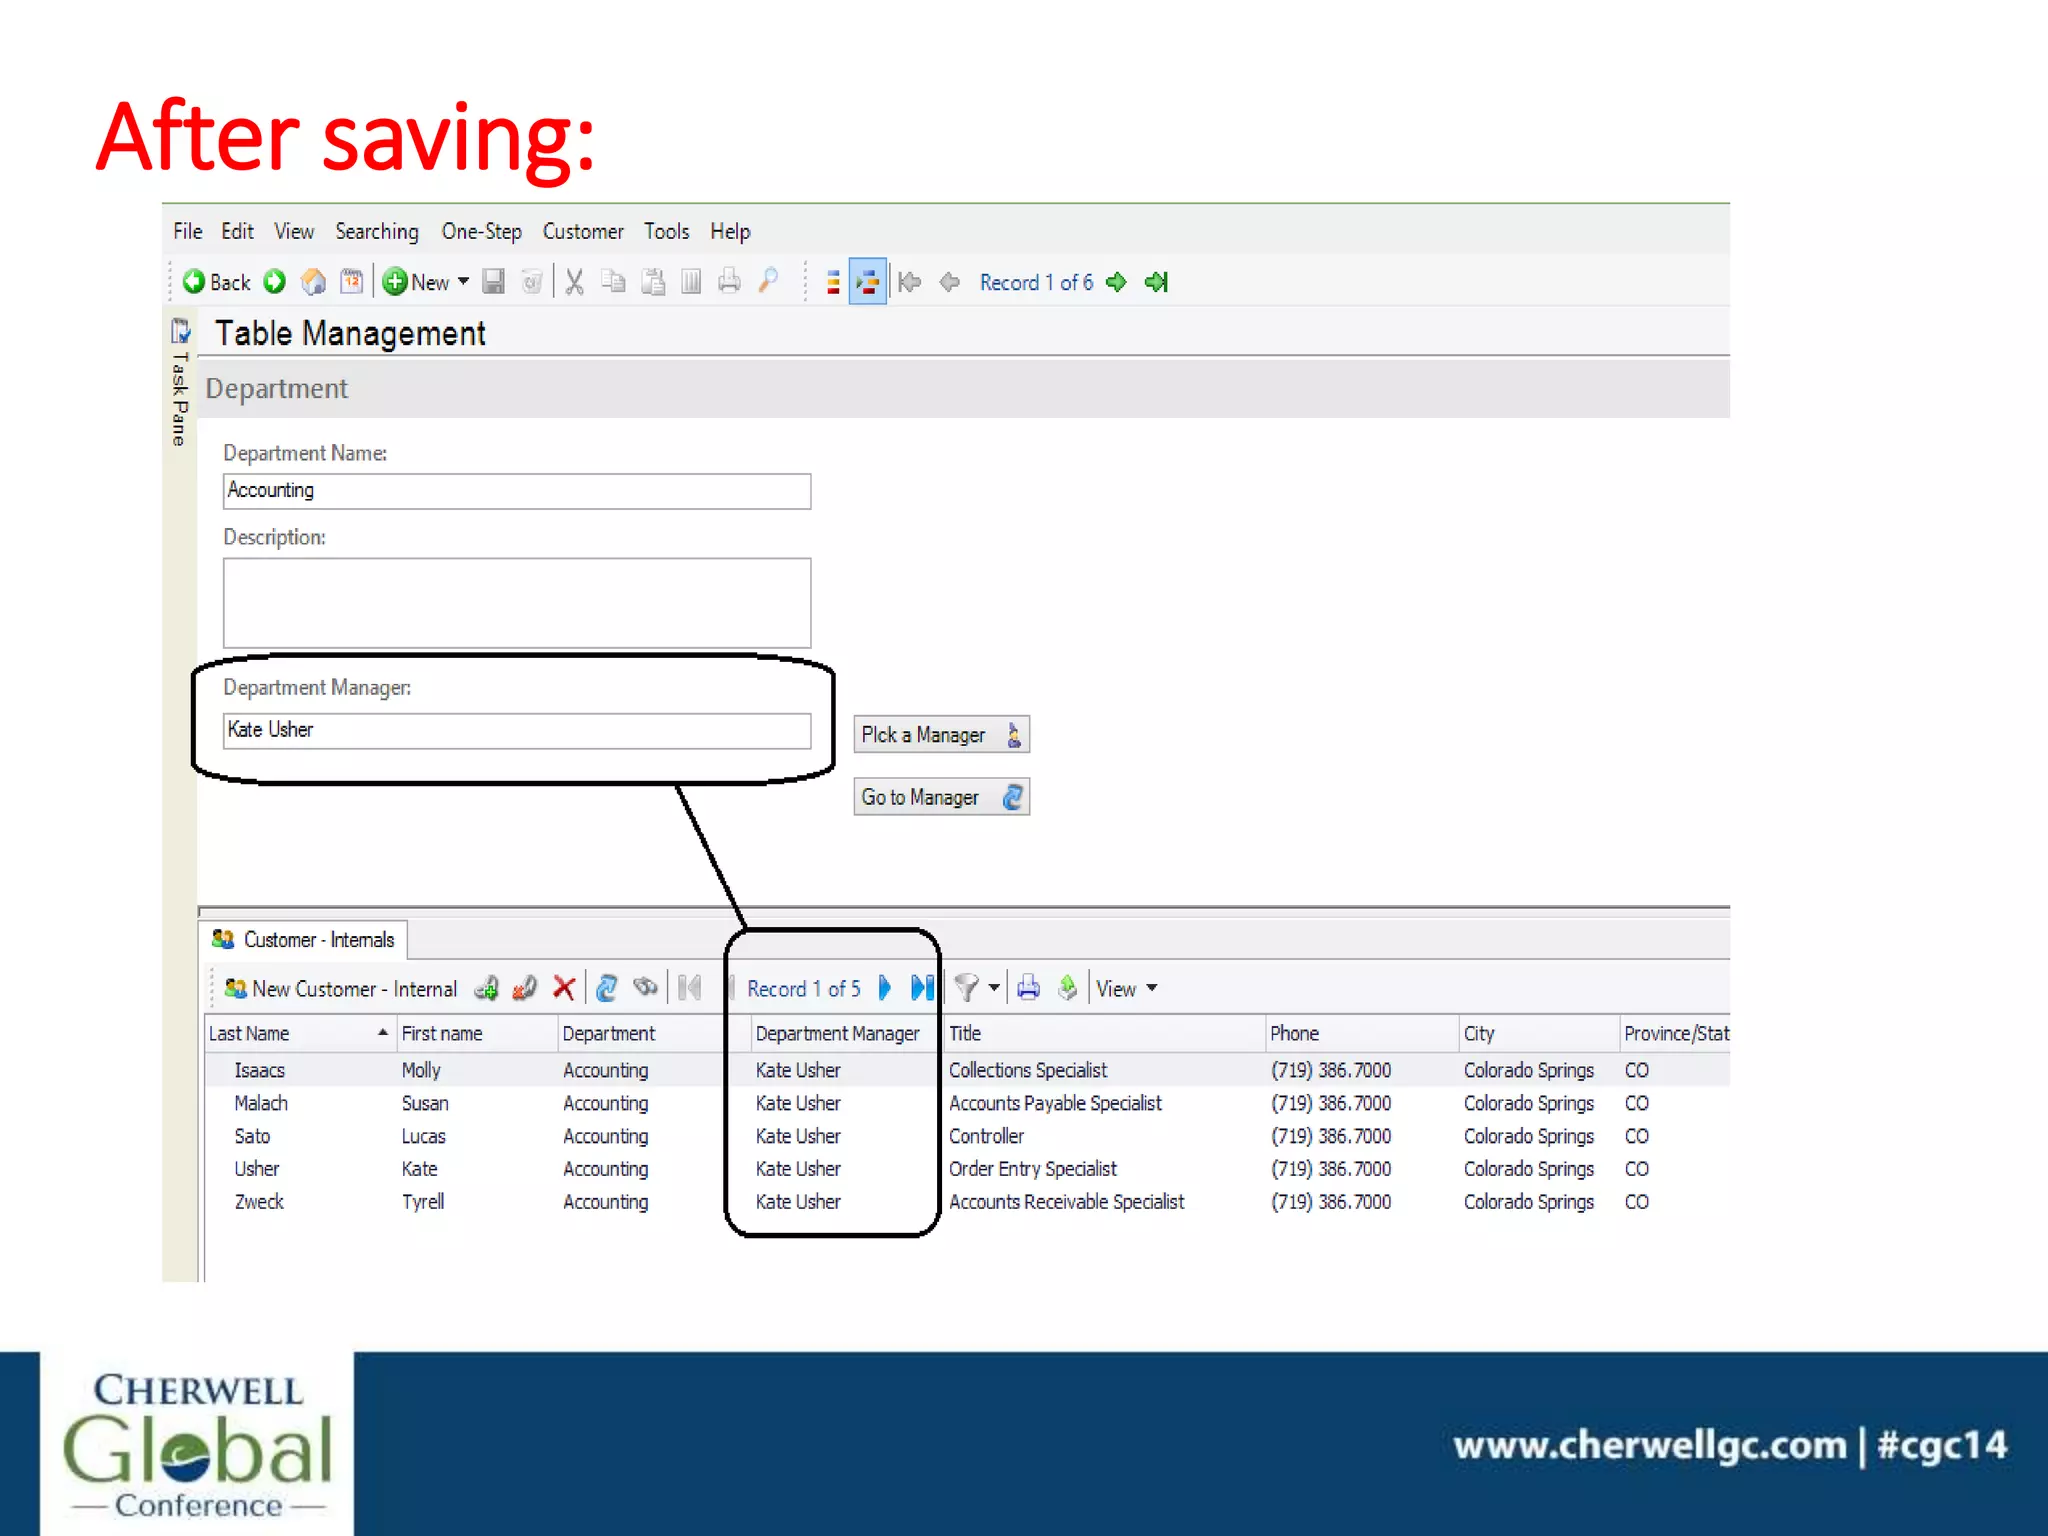
Task: Open the One-Step menu
Action: tap(481, 231)
